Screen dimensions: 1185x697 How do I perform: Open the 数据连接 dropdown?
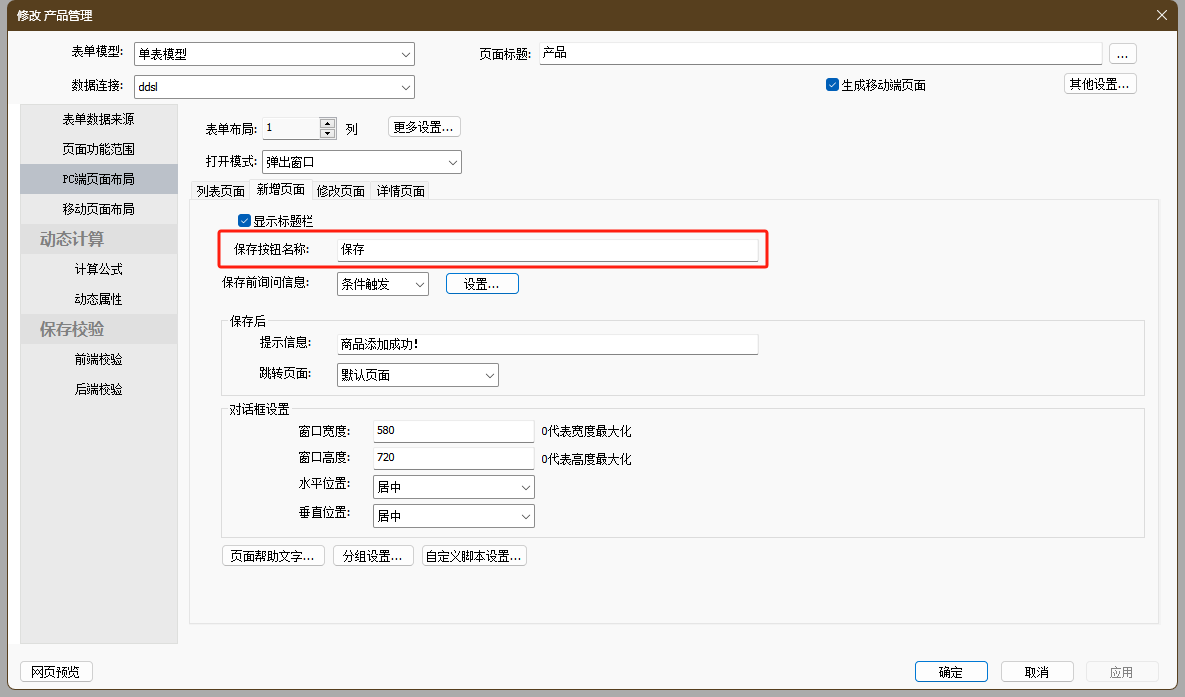tap(405, 87)
